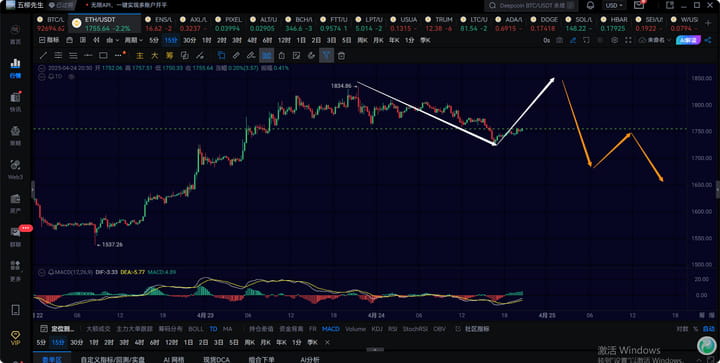Switch to the 30分 timeframe tab

[x=190, y=40]
